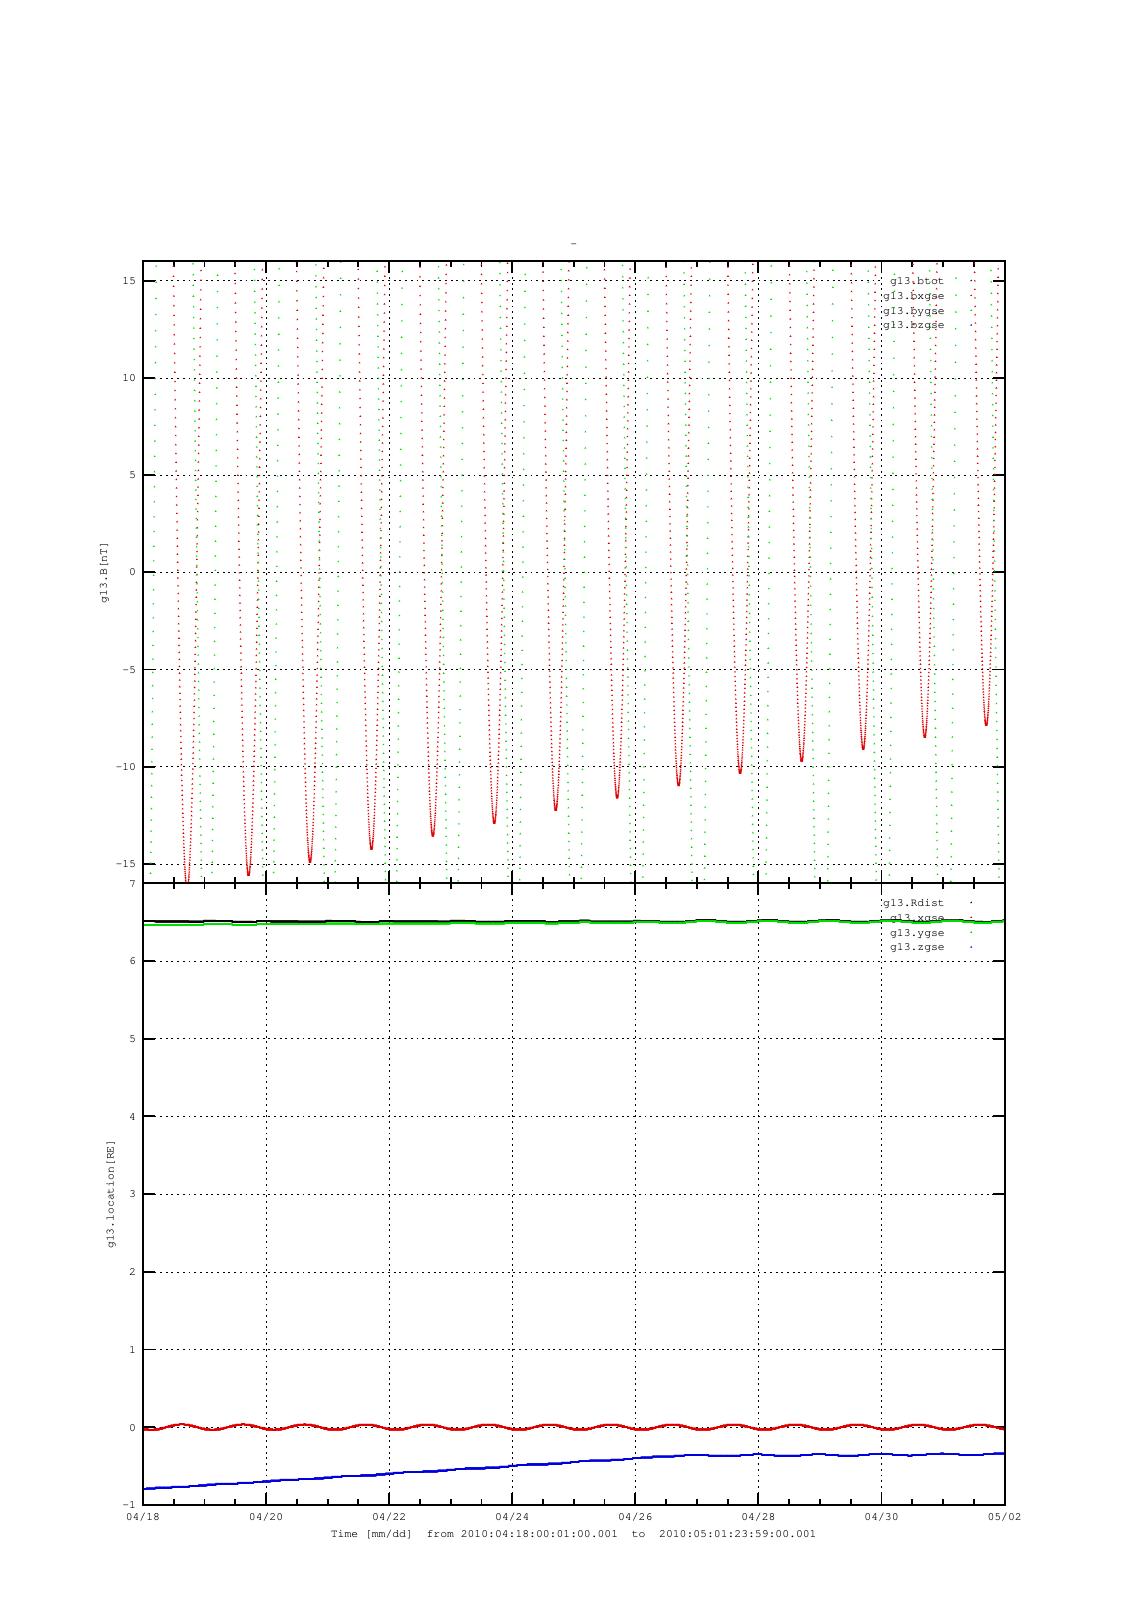Select the 04/24 date tick label

(x=511, y=1517)
